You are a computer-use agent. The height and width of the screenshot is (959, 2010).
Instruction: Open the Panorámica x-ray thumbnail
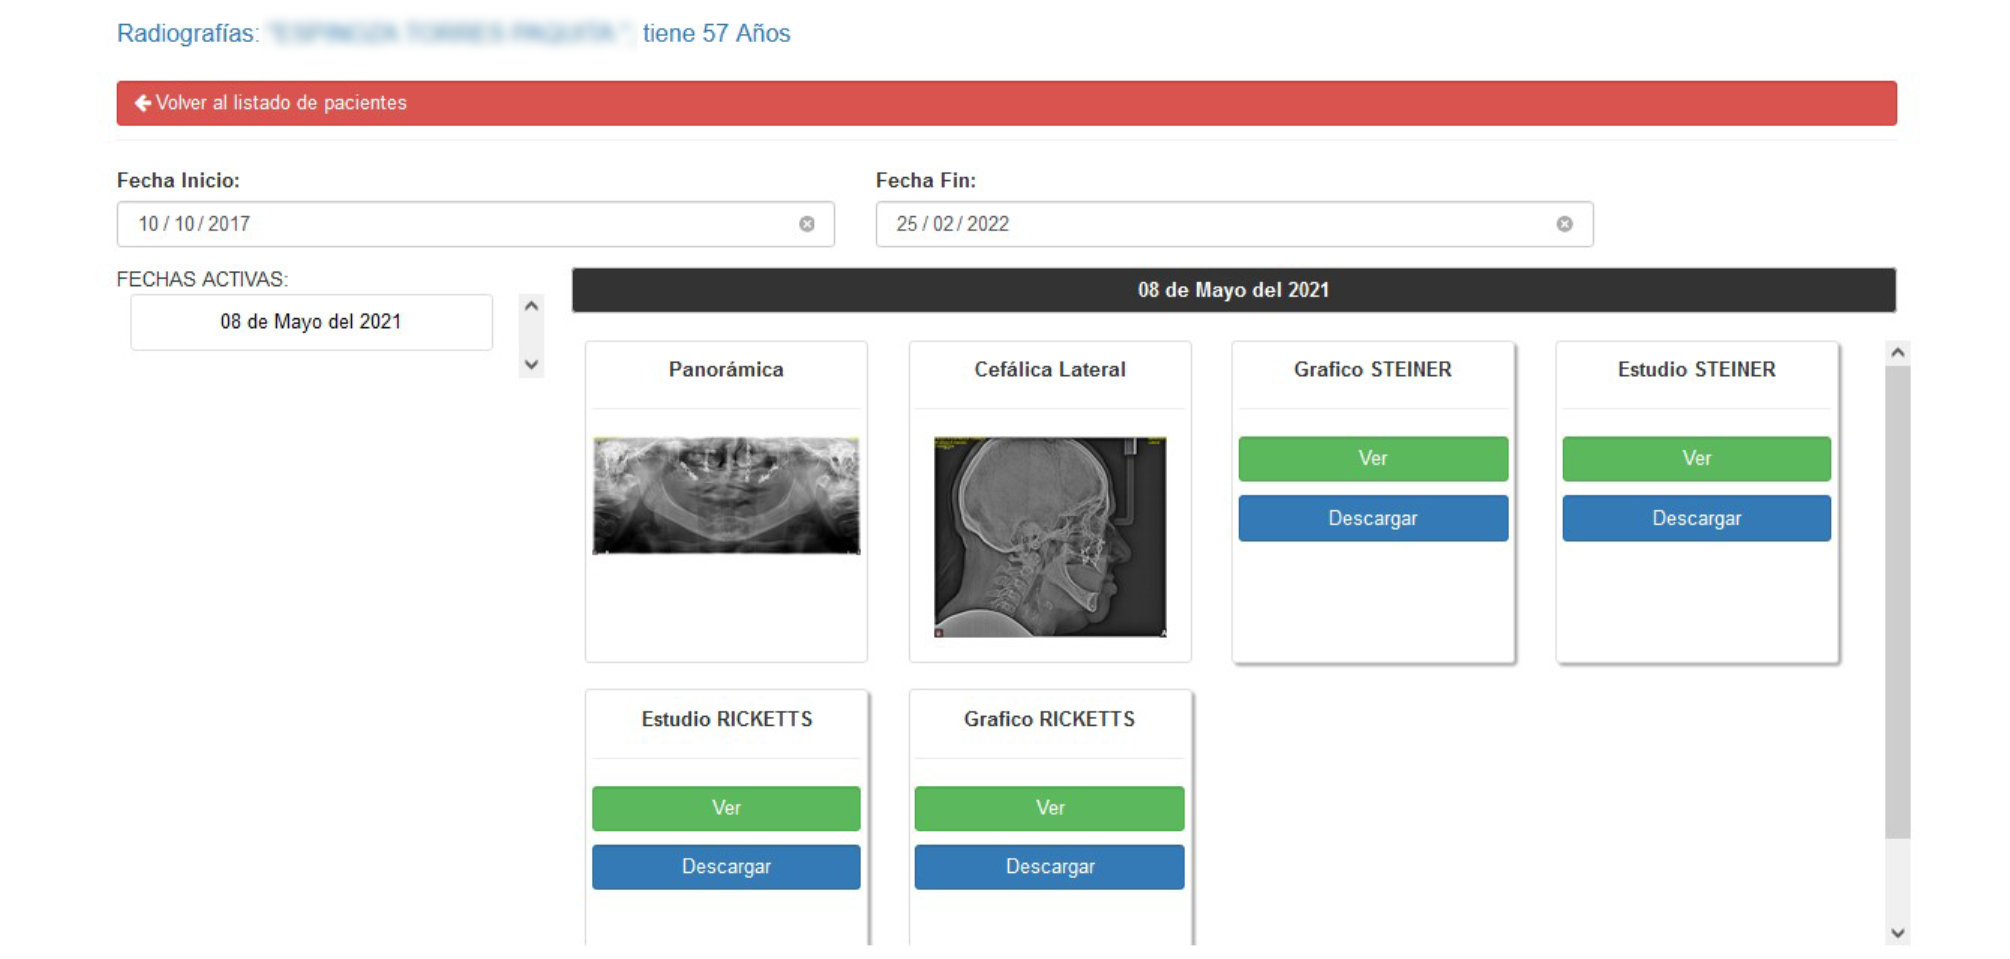click(x=726, y=495)
